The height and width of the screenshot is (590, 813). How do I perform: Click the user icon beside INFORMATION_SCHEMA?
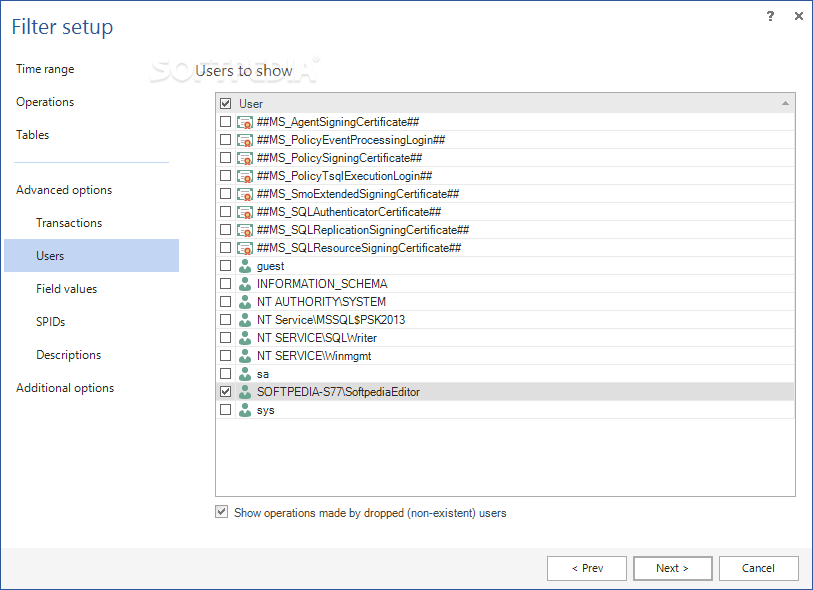[245, 284]
